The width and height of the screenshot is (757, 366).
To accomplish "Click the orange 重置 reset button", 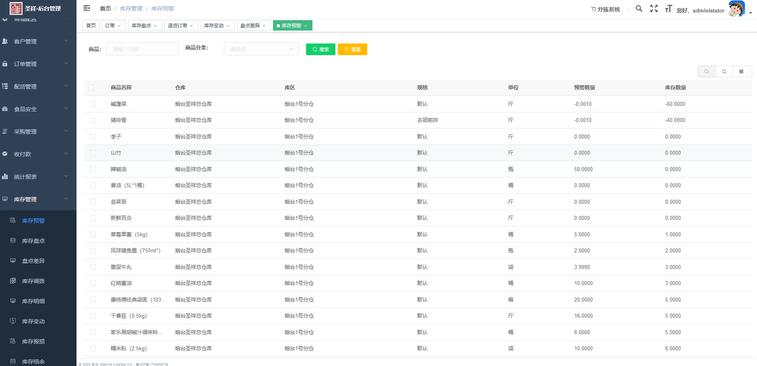I will tap(352, 49).
